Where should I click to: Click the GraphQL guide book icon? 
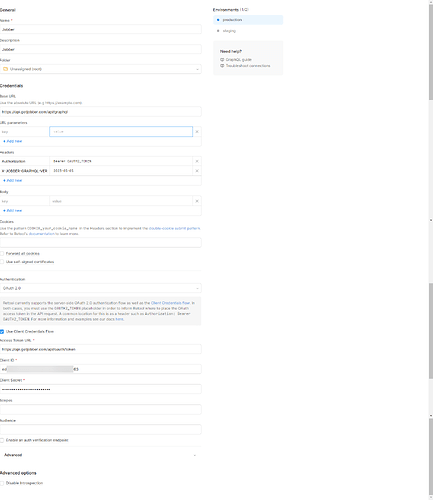pos(222,60)
